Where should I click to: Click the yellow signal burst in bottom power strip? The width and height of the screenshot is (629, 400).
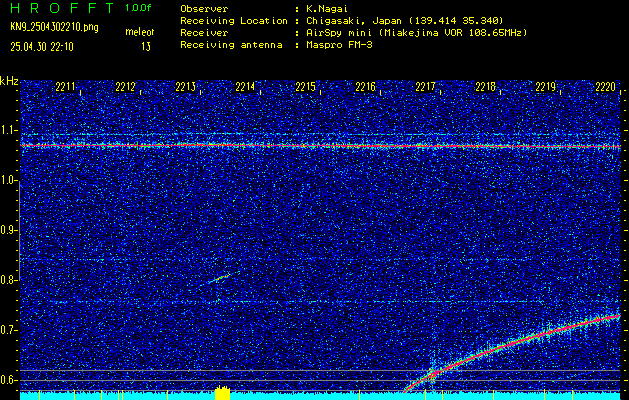(x=222, y=393)
